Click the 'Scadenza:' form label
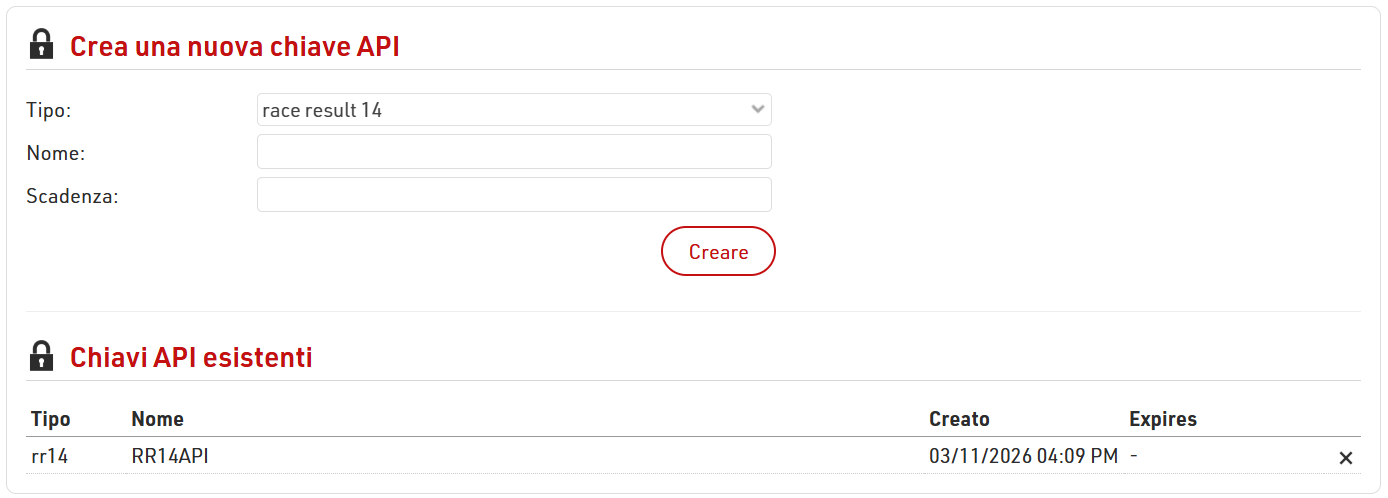 pos(72,196)
